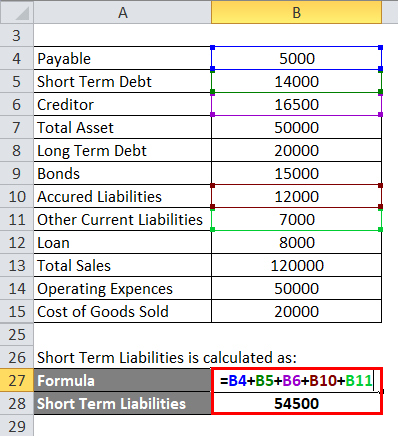Select row 13 header
The height and width of the screenshot is (436, 398).
tap(17, 265)
